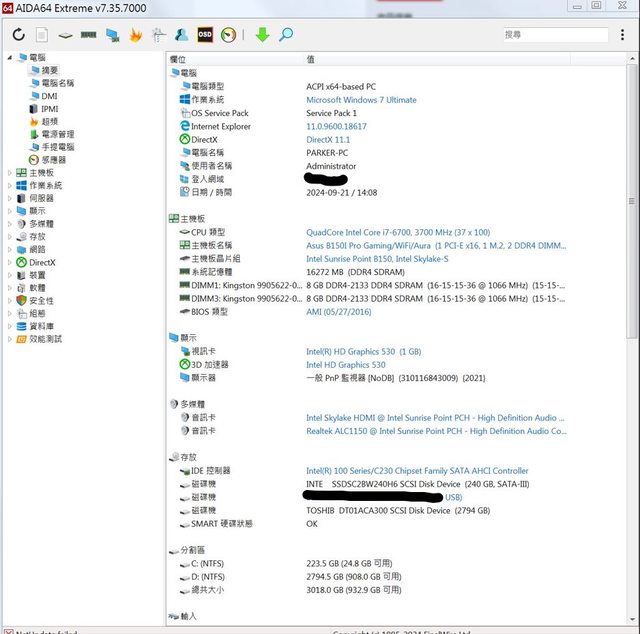640x634 pixels.
Task: Click the gauge sensor panel icon
Action: pos(229,35)
